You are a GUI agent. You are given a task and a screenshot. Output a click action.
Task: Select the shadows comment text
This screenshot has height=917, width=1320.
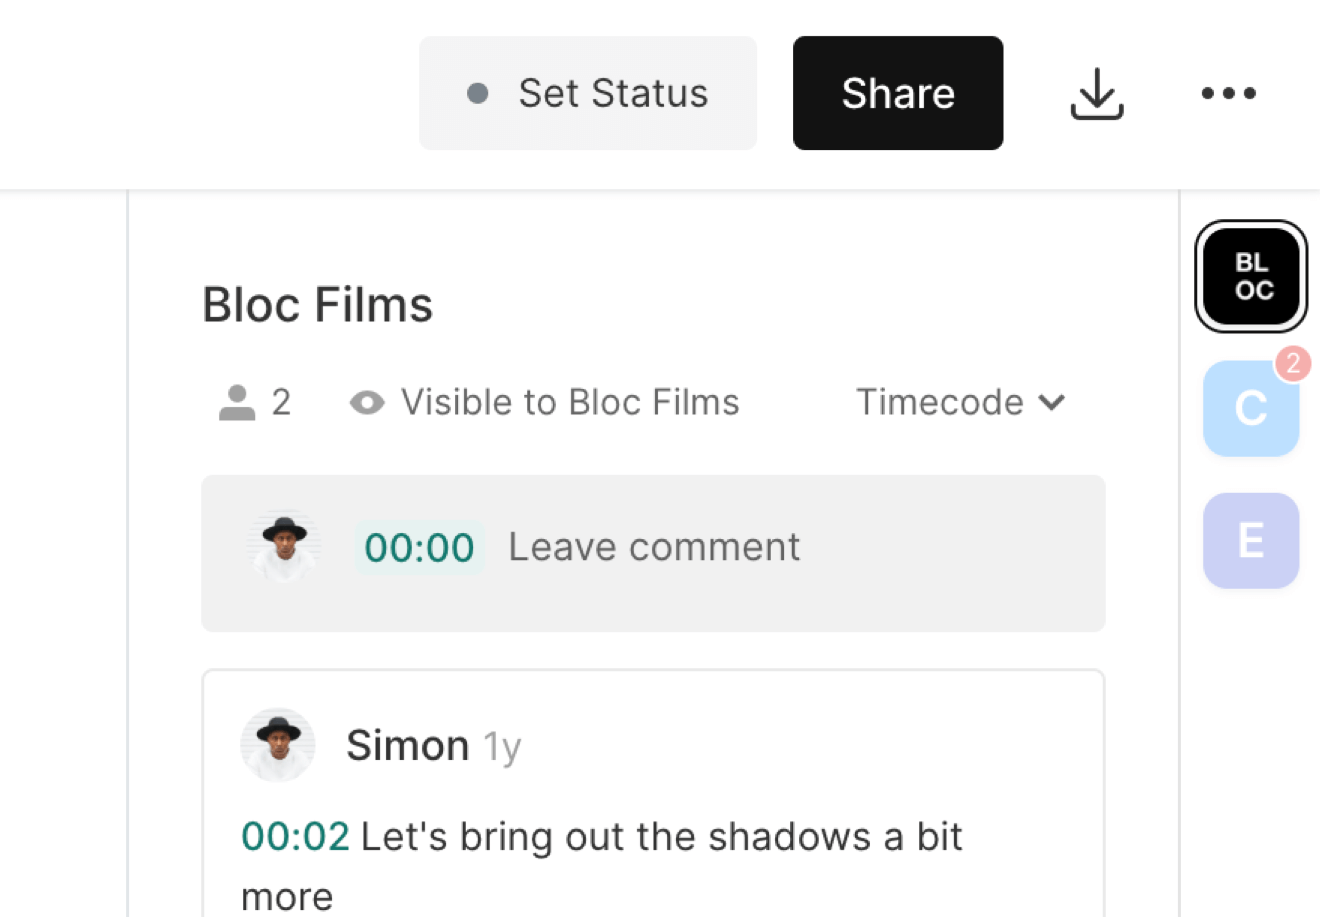[x=660, y=837]
